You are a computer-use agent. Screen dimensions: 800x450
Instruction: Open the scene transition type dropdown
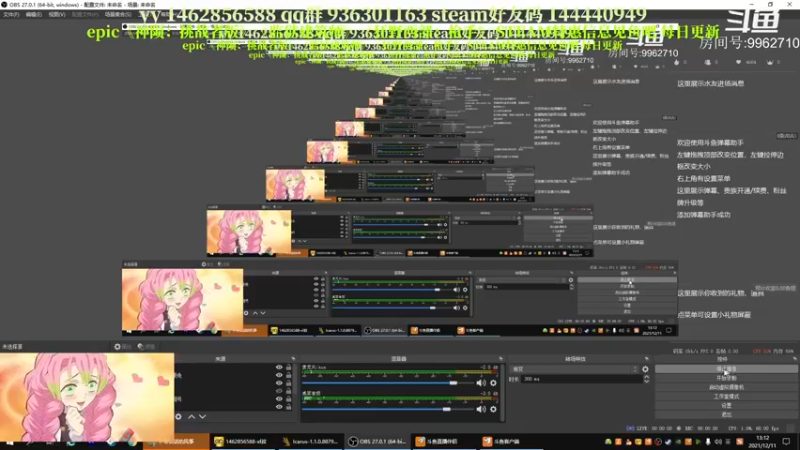574,369
